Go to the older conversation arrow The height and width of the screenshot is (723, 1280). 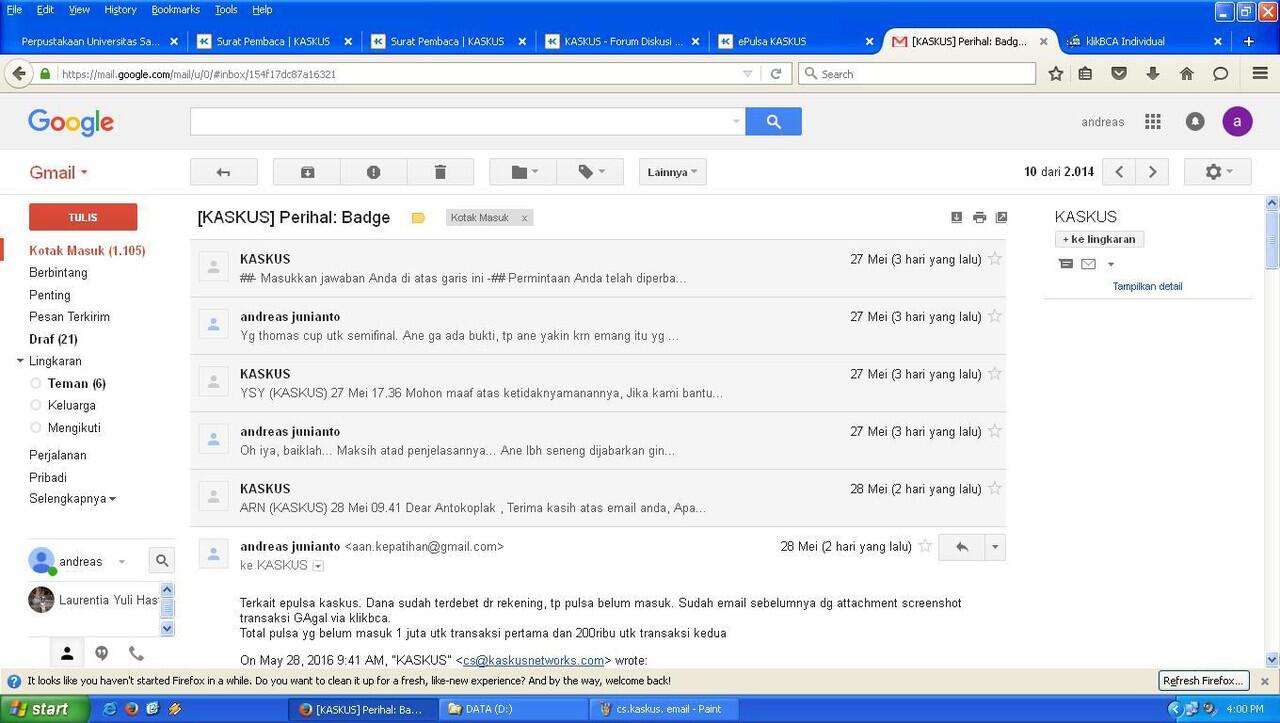[1152, 172]
